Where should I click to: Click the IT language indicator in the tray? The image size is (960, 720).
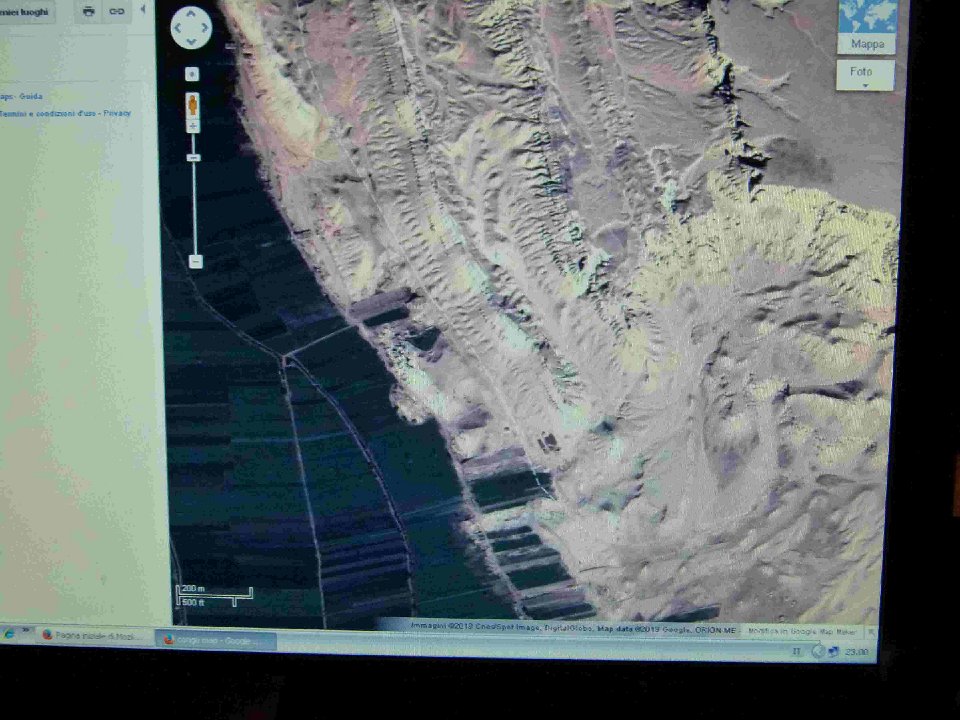point(797,651)
